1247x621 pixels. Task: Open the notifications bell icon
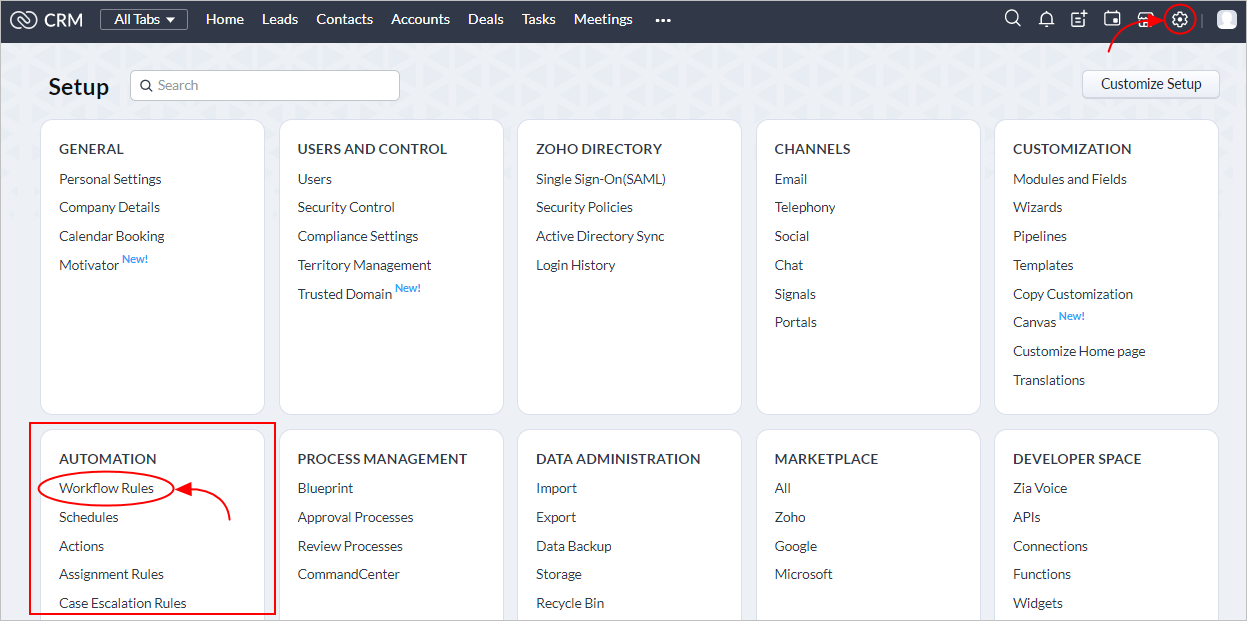click(1046, 19)
